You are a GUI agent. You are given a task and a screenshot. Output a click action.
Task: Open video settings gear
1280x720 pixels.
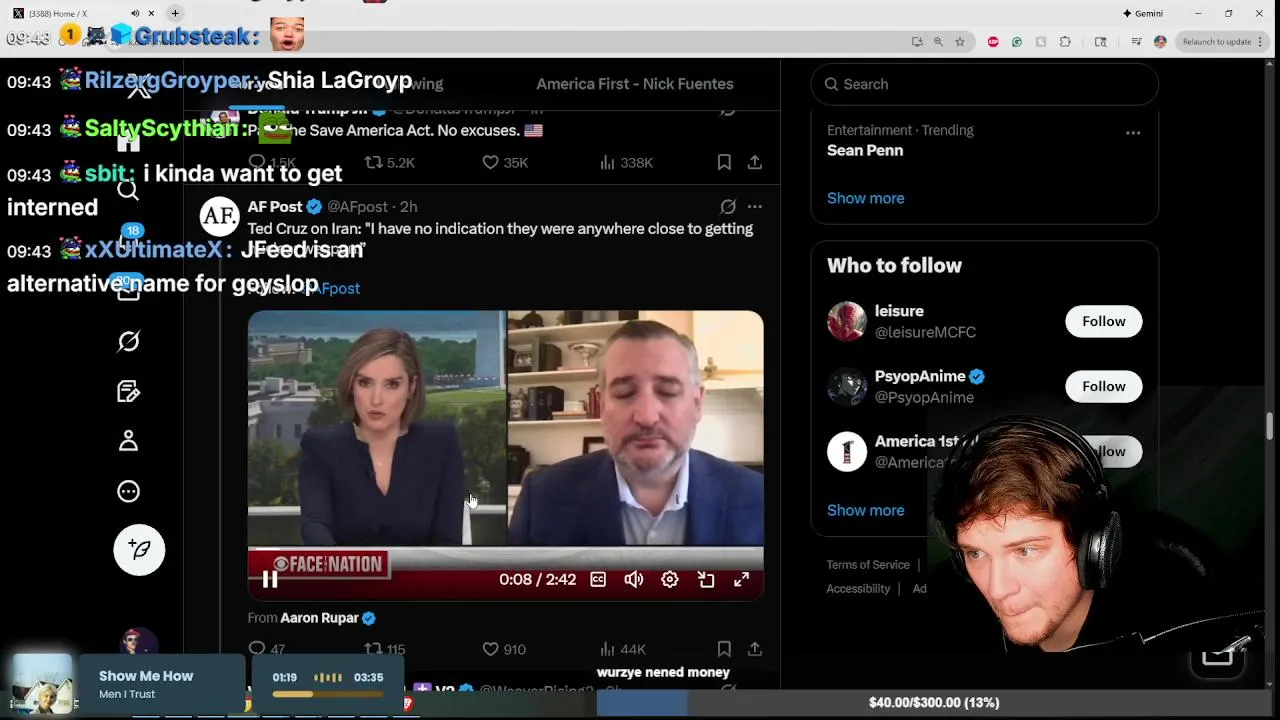pos(670,579)
